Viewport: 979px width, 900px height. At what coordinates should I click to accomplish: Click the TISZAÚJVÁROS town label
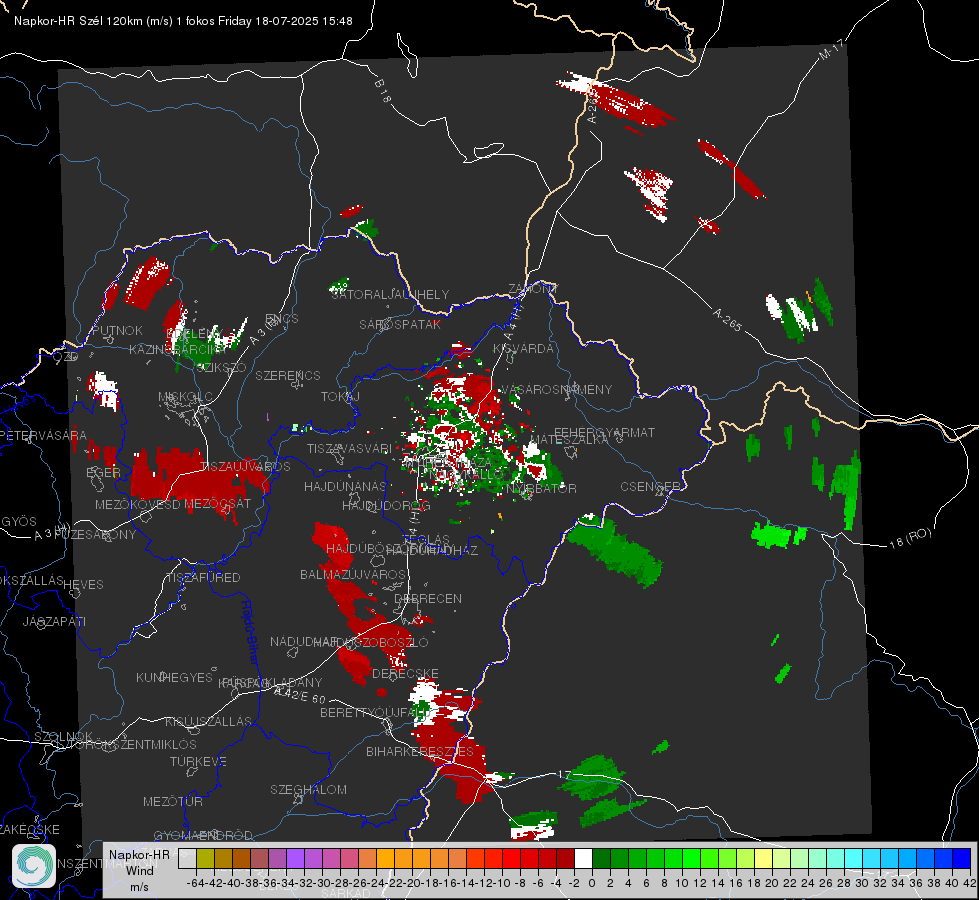(x=246, y=466)
